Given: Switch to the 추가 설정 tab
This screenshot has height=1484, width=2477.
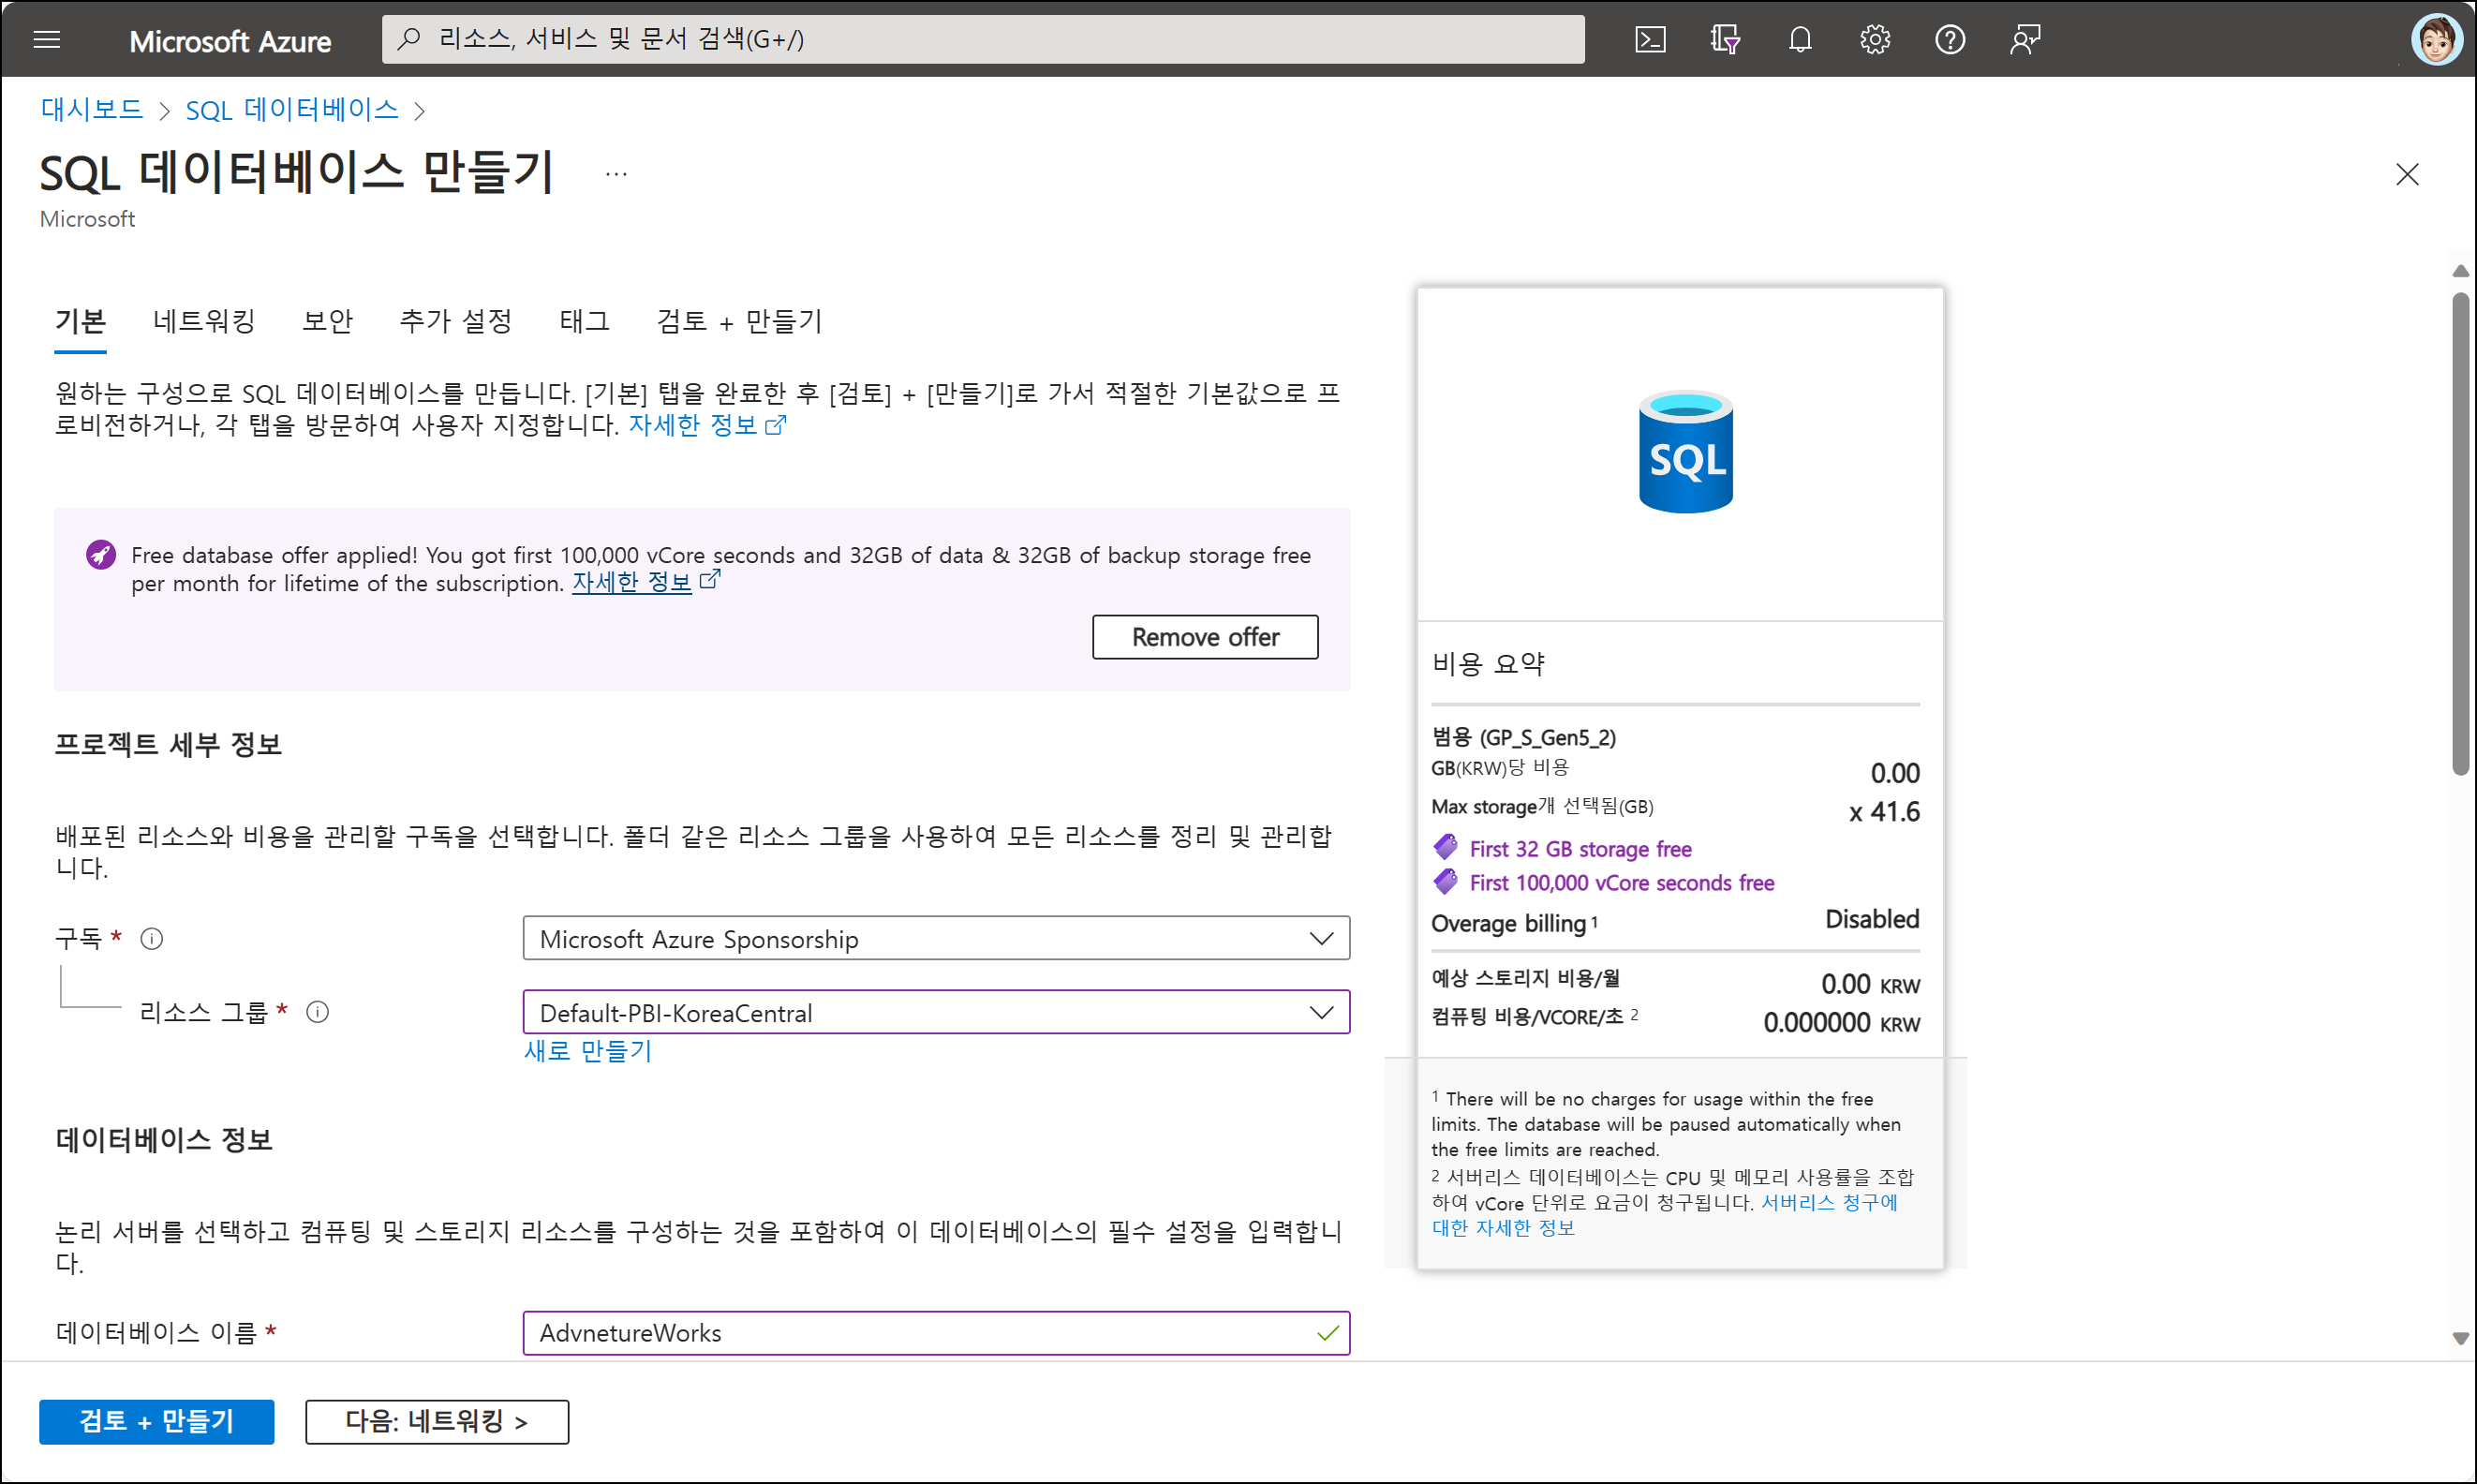Looking at the screenshot, I should [455, 321].
